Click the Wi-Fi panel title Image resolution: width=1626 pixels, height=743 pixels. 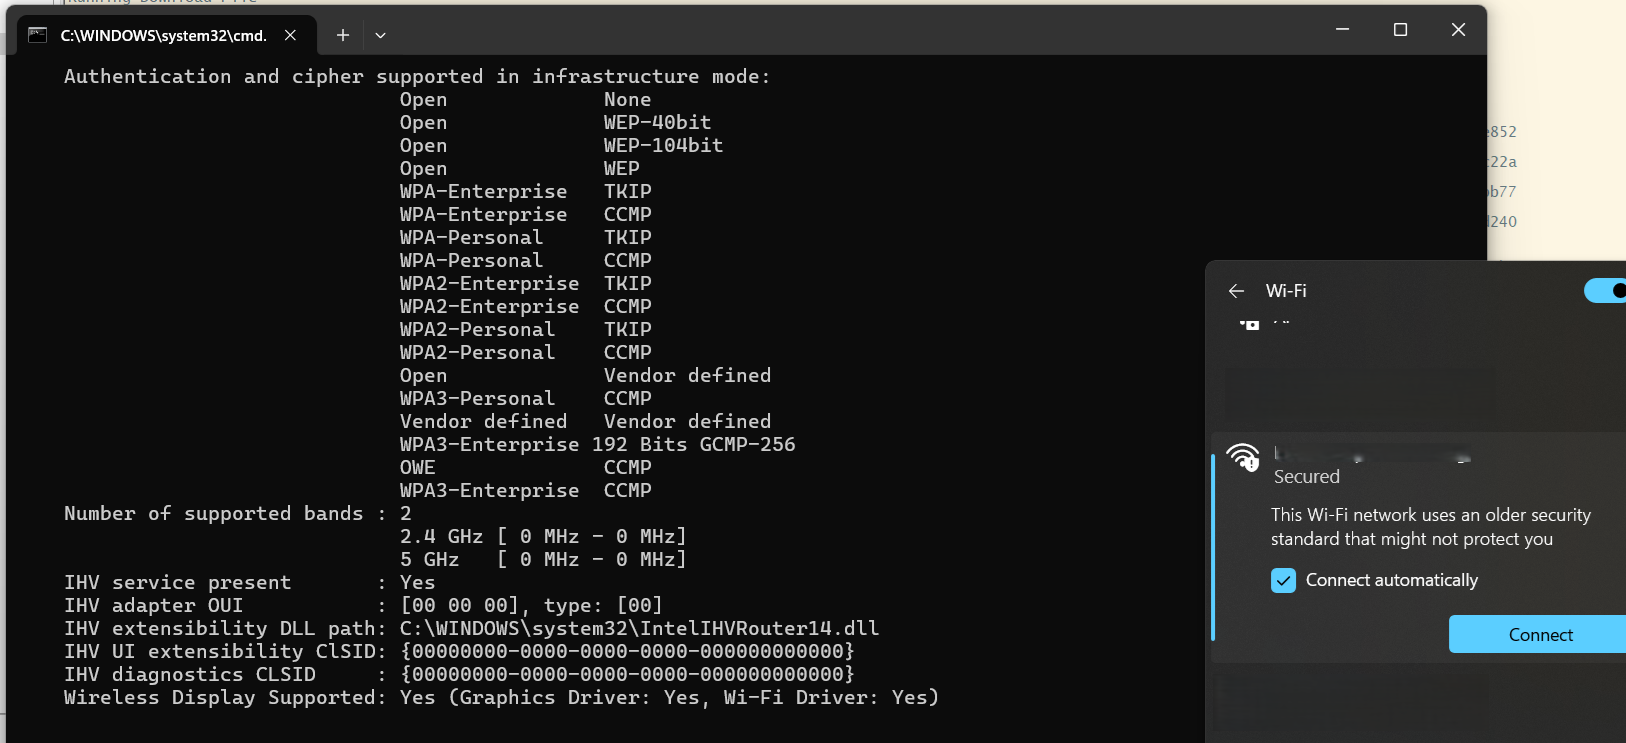[1286, 291]
